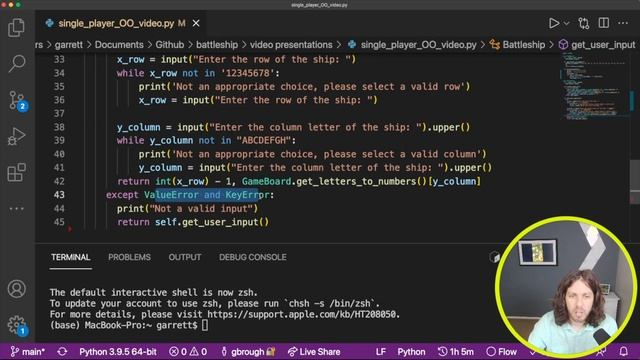Open the Explorer view in the activity bar
The image size is (640, 360).
pos(16,28)
